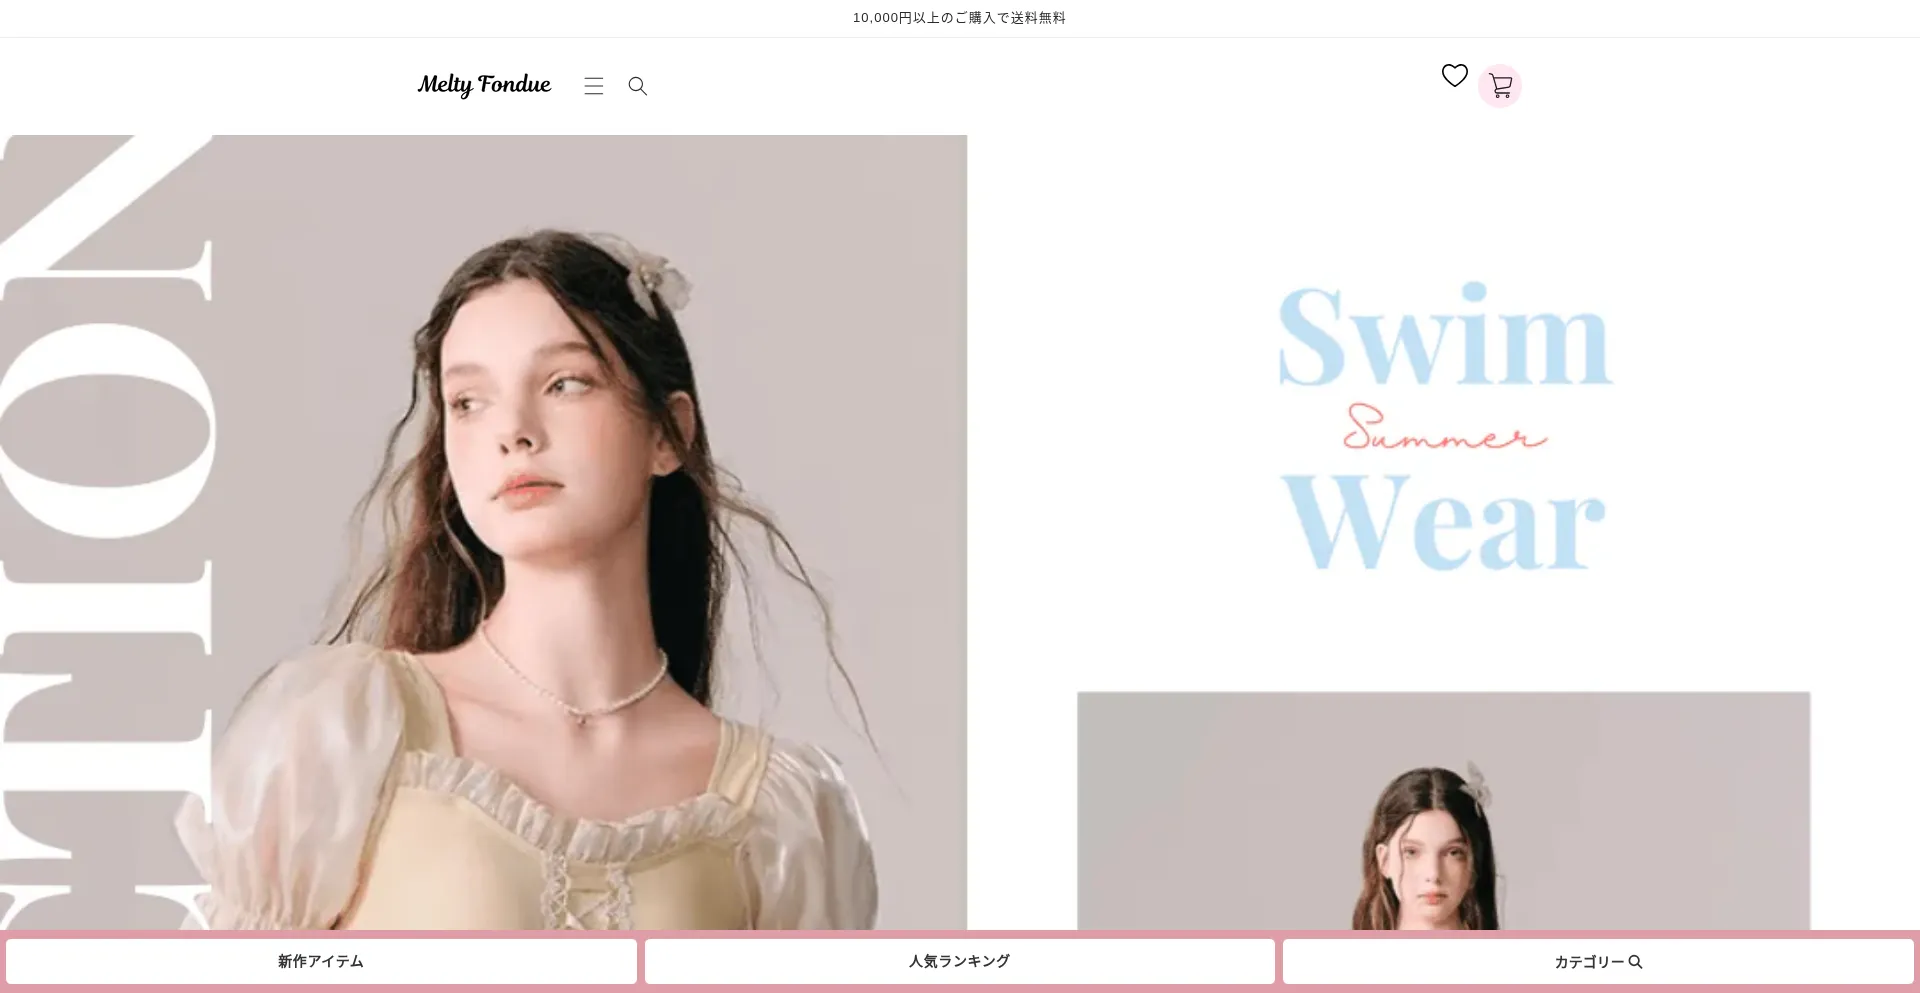
Task: Open the smaller model photo under Swim Wear
Action: point(1444,811)
